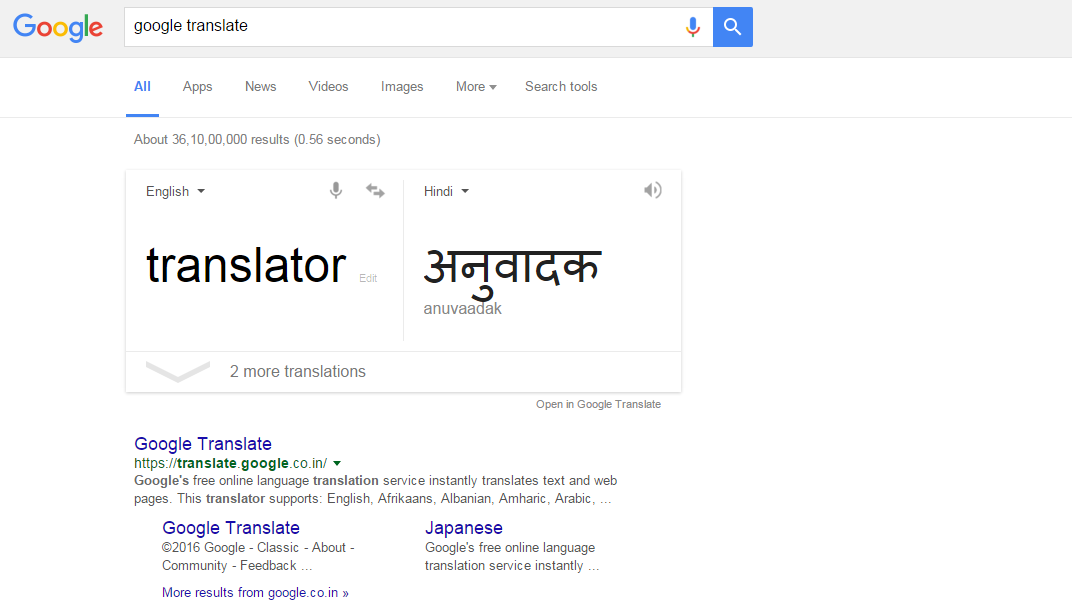The width and height of the screenshot is (1072, 615).
Task: Switch to the Apps tab
Action: (x=198, y=87)
